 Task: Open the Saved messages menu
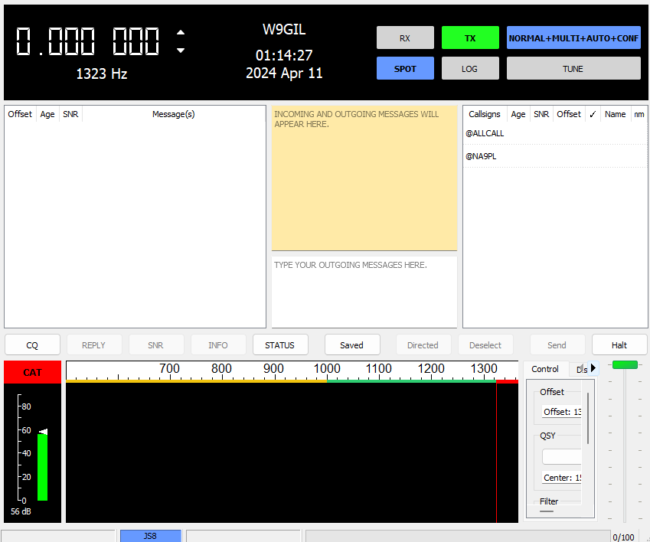pos(351,345)
